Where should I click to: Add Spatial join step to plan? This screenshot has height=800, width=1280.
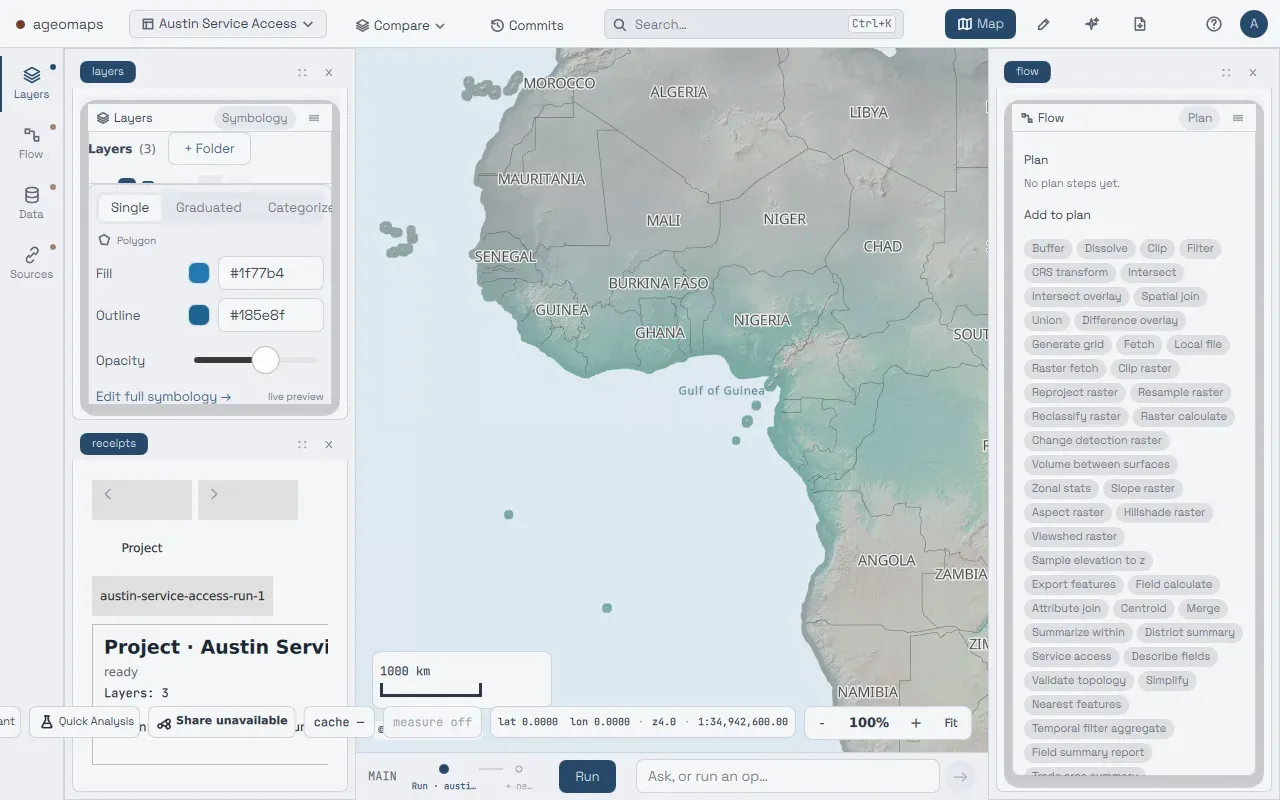click(x=1170, y=297)
